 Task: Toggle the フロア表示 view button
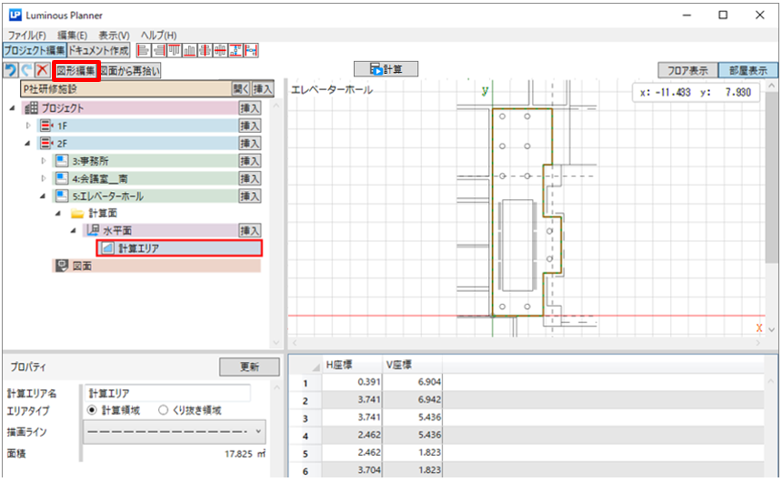(687, 70)
